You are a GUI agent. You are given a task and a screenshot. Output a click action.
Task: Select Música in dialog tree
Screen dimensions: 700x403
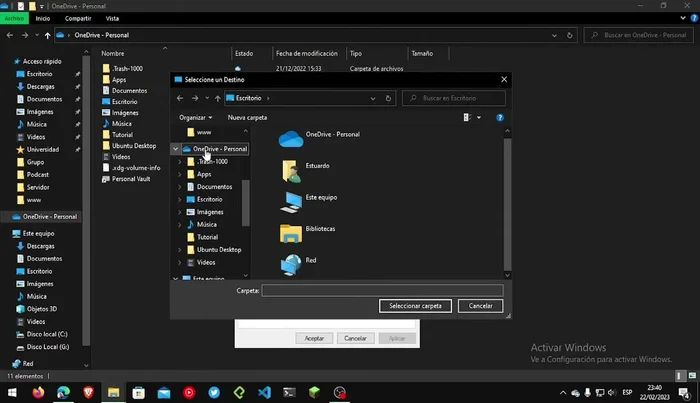tap(207, 224)
